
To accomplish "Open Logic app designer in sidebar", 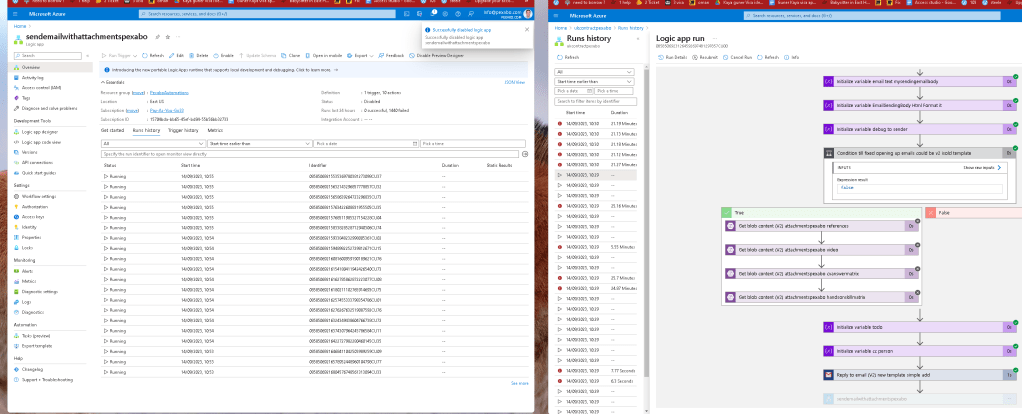I will [x=38, y=132].
